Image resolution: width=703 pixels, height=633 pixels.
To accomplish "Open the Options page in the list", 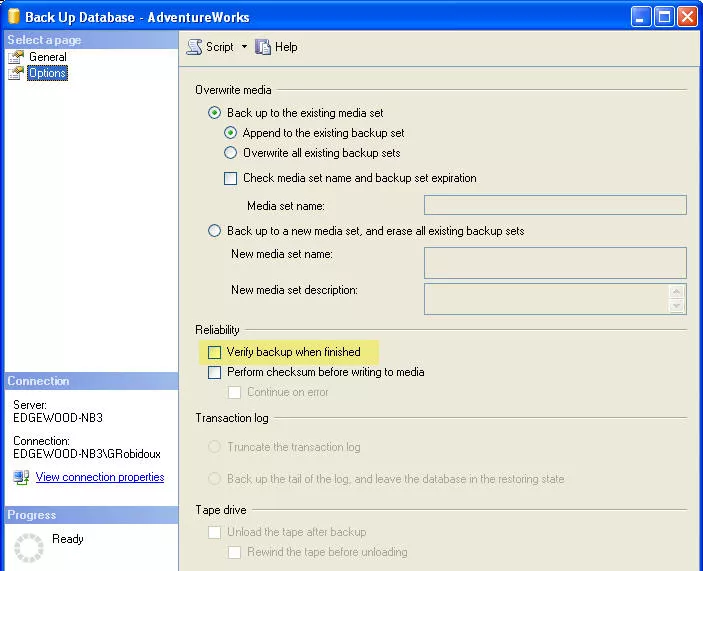I will tap(47, 73).
